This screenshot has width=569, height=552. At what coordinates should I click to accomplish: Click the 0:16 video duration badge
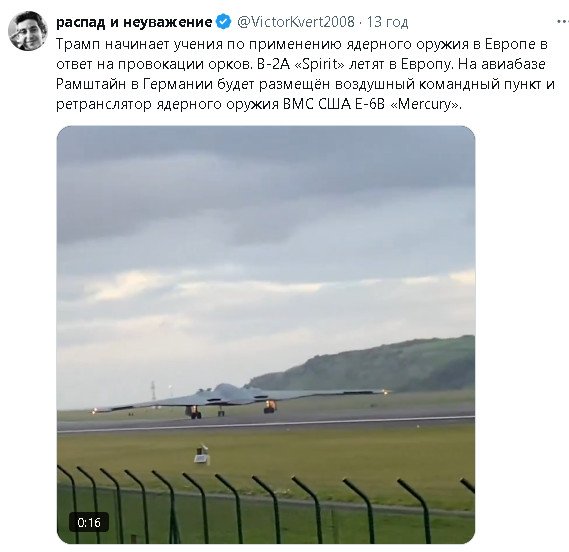pos(89,523)
